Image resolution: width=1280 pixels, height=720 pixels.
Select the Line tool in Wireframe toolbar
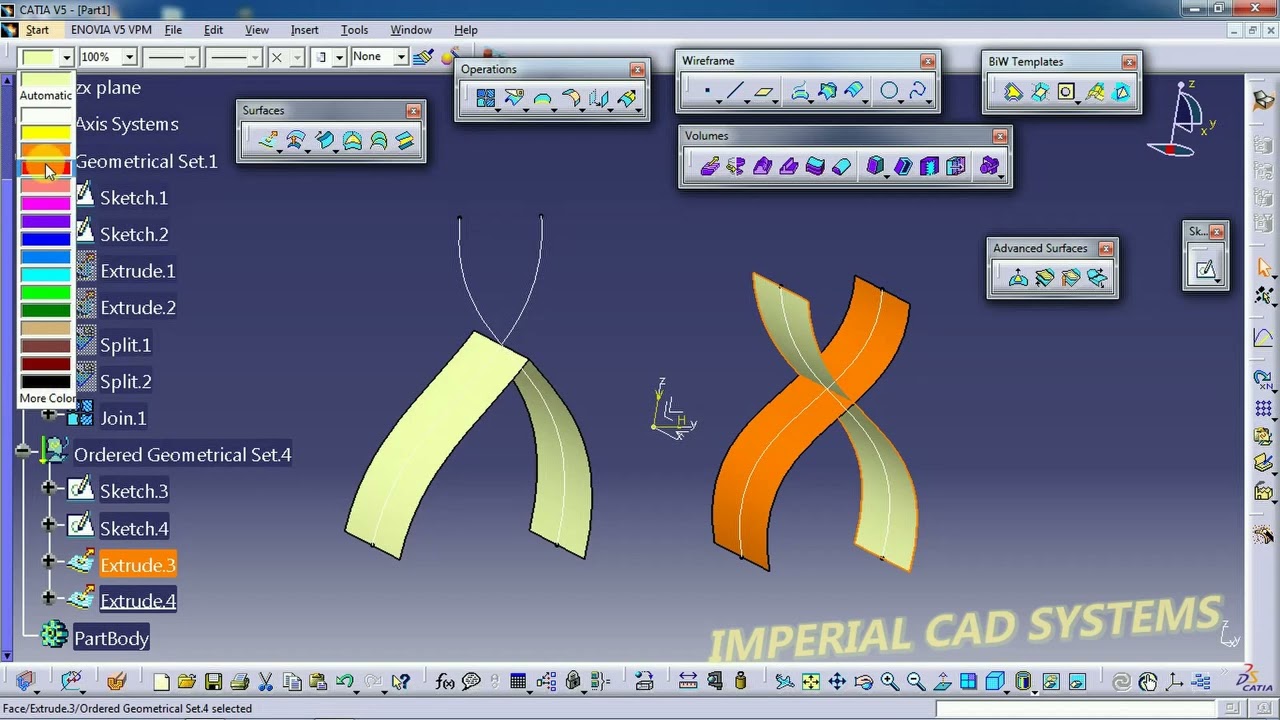pos(735,92)
